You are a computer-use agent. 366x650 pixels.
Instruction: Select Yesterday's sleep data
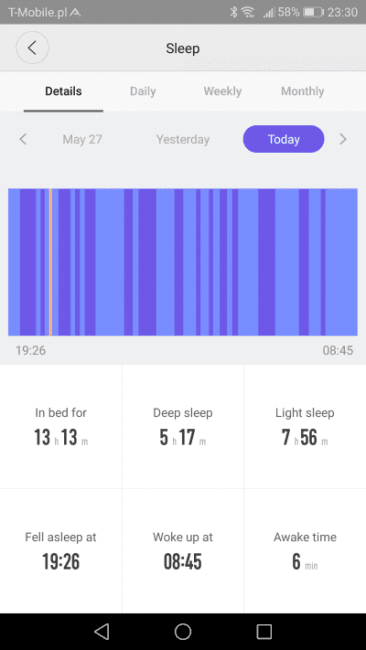click(183, 139)
